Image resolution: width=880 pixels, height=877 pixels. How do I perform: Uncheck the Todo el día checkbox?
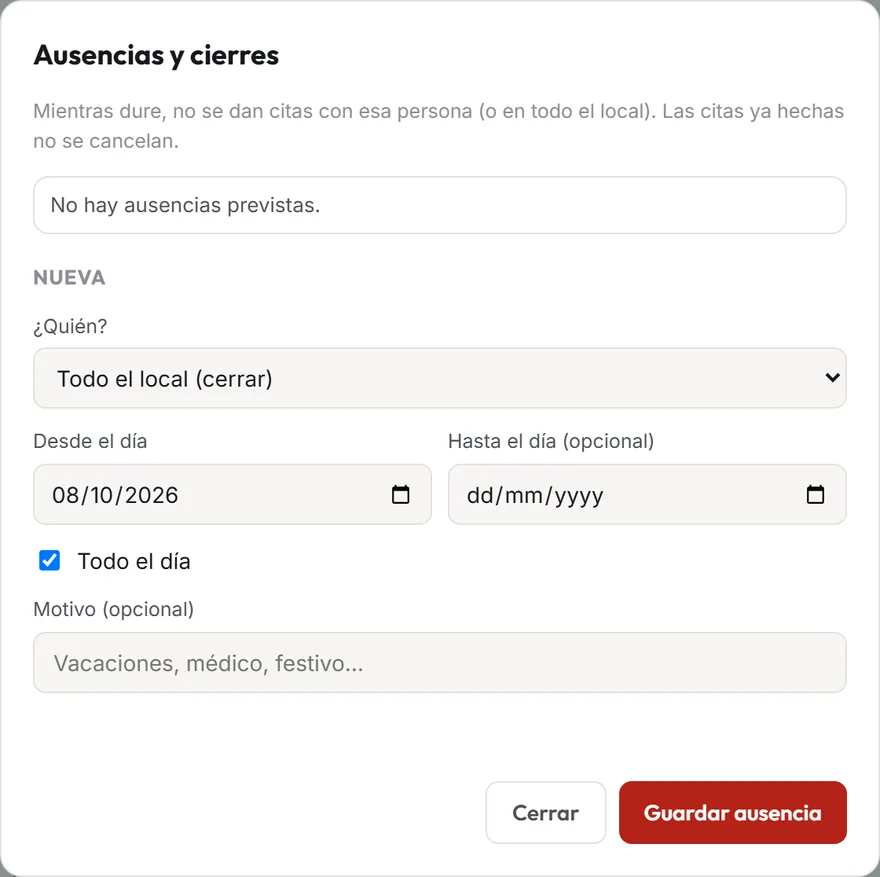[49, 560]
